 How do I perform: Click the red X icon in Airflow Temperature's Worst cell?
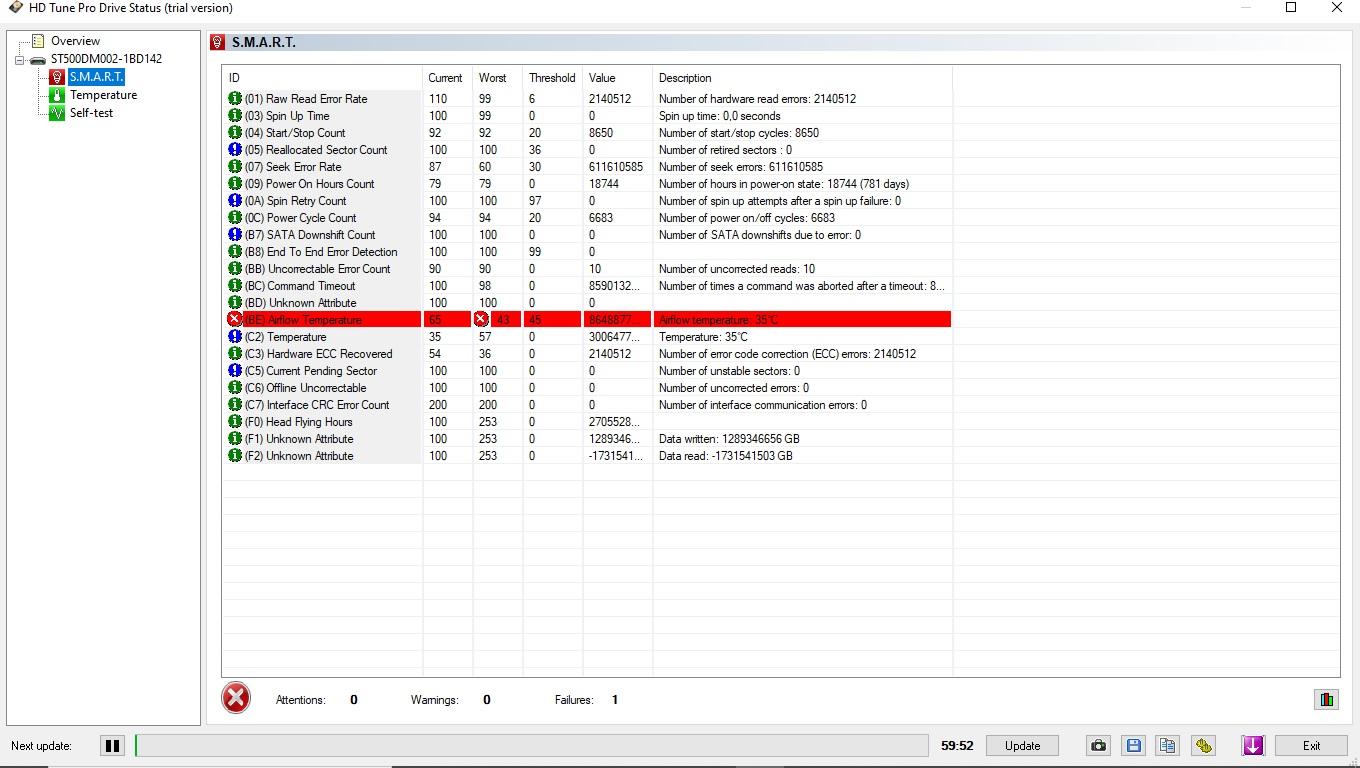481,320
